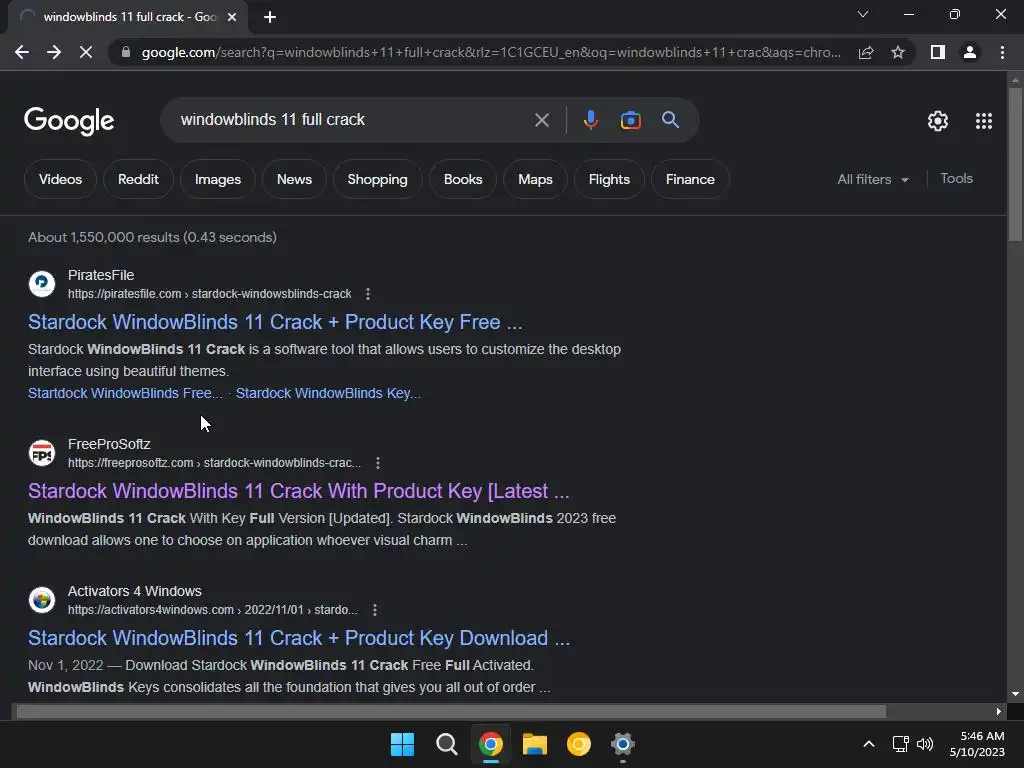Filter results by Reddit
This screenshot has width=1024, height=768.
pyautogui.click(x=138, y=179)
